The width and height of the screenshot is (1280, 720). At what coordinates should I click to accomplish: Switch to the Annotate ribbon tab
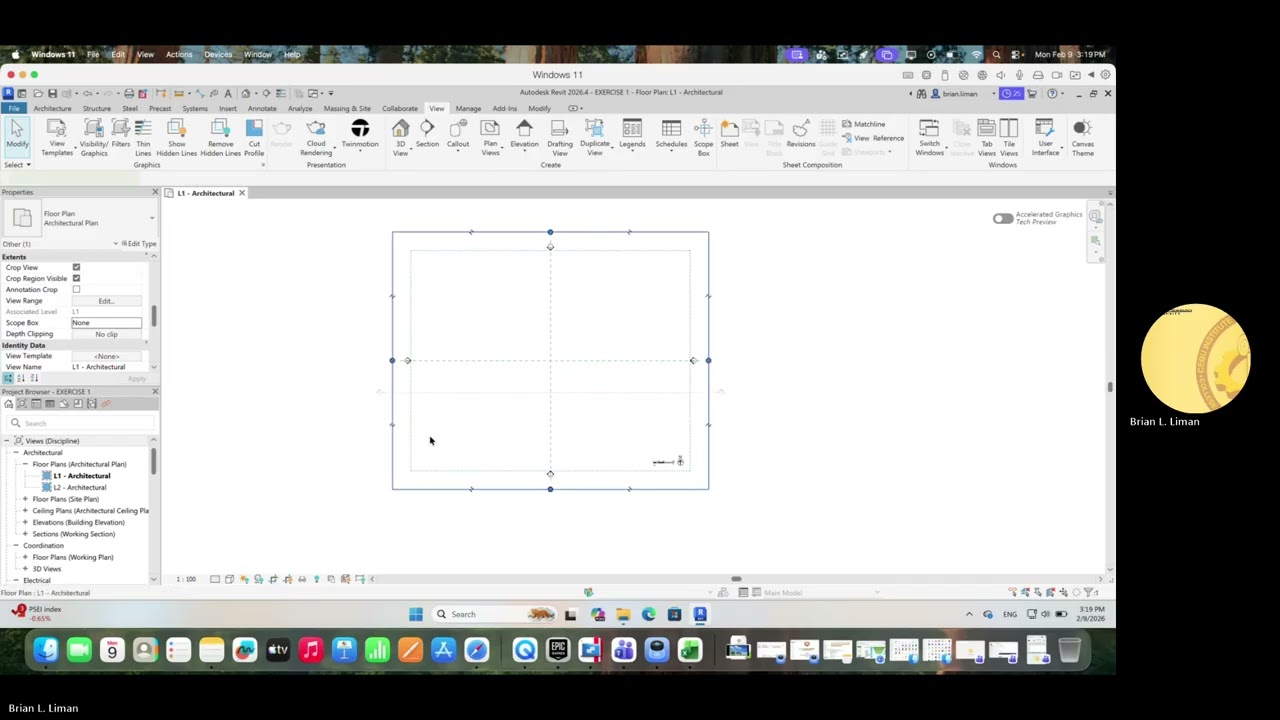click(x=262, y=108)
